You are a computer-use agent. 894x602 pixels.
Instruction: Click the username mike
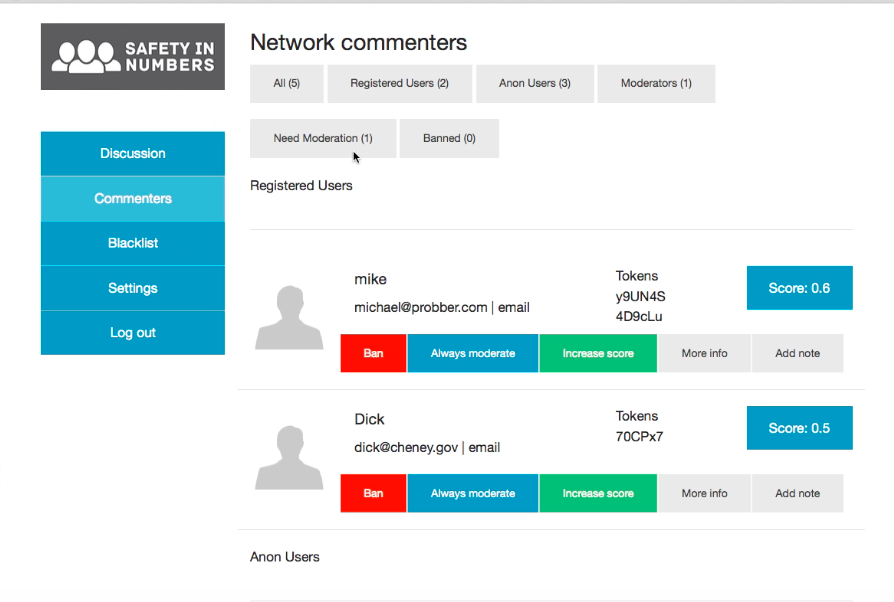coord(371,279)
